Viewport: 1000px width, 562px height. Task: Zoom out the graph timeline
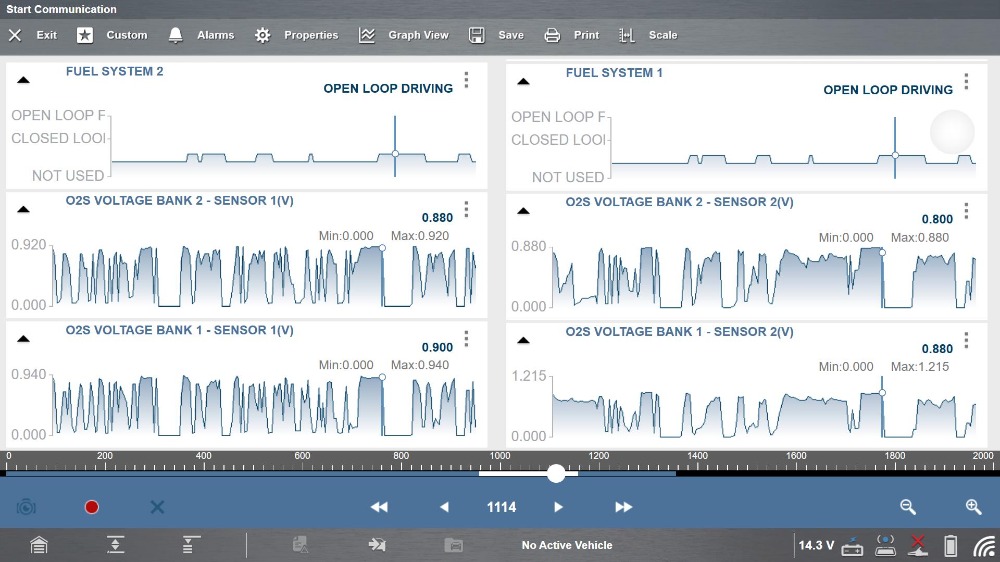908,507
